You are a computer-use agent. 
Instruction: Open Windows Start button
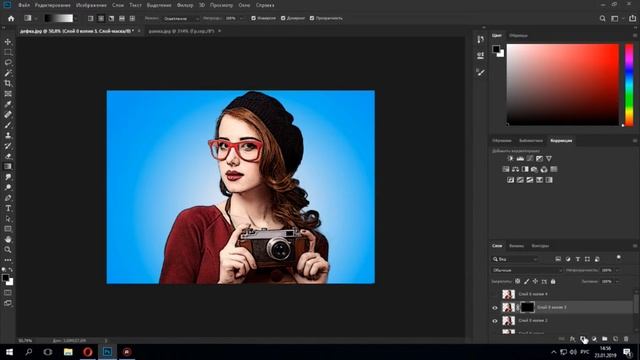click(9, 352)
